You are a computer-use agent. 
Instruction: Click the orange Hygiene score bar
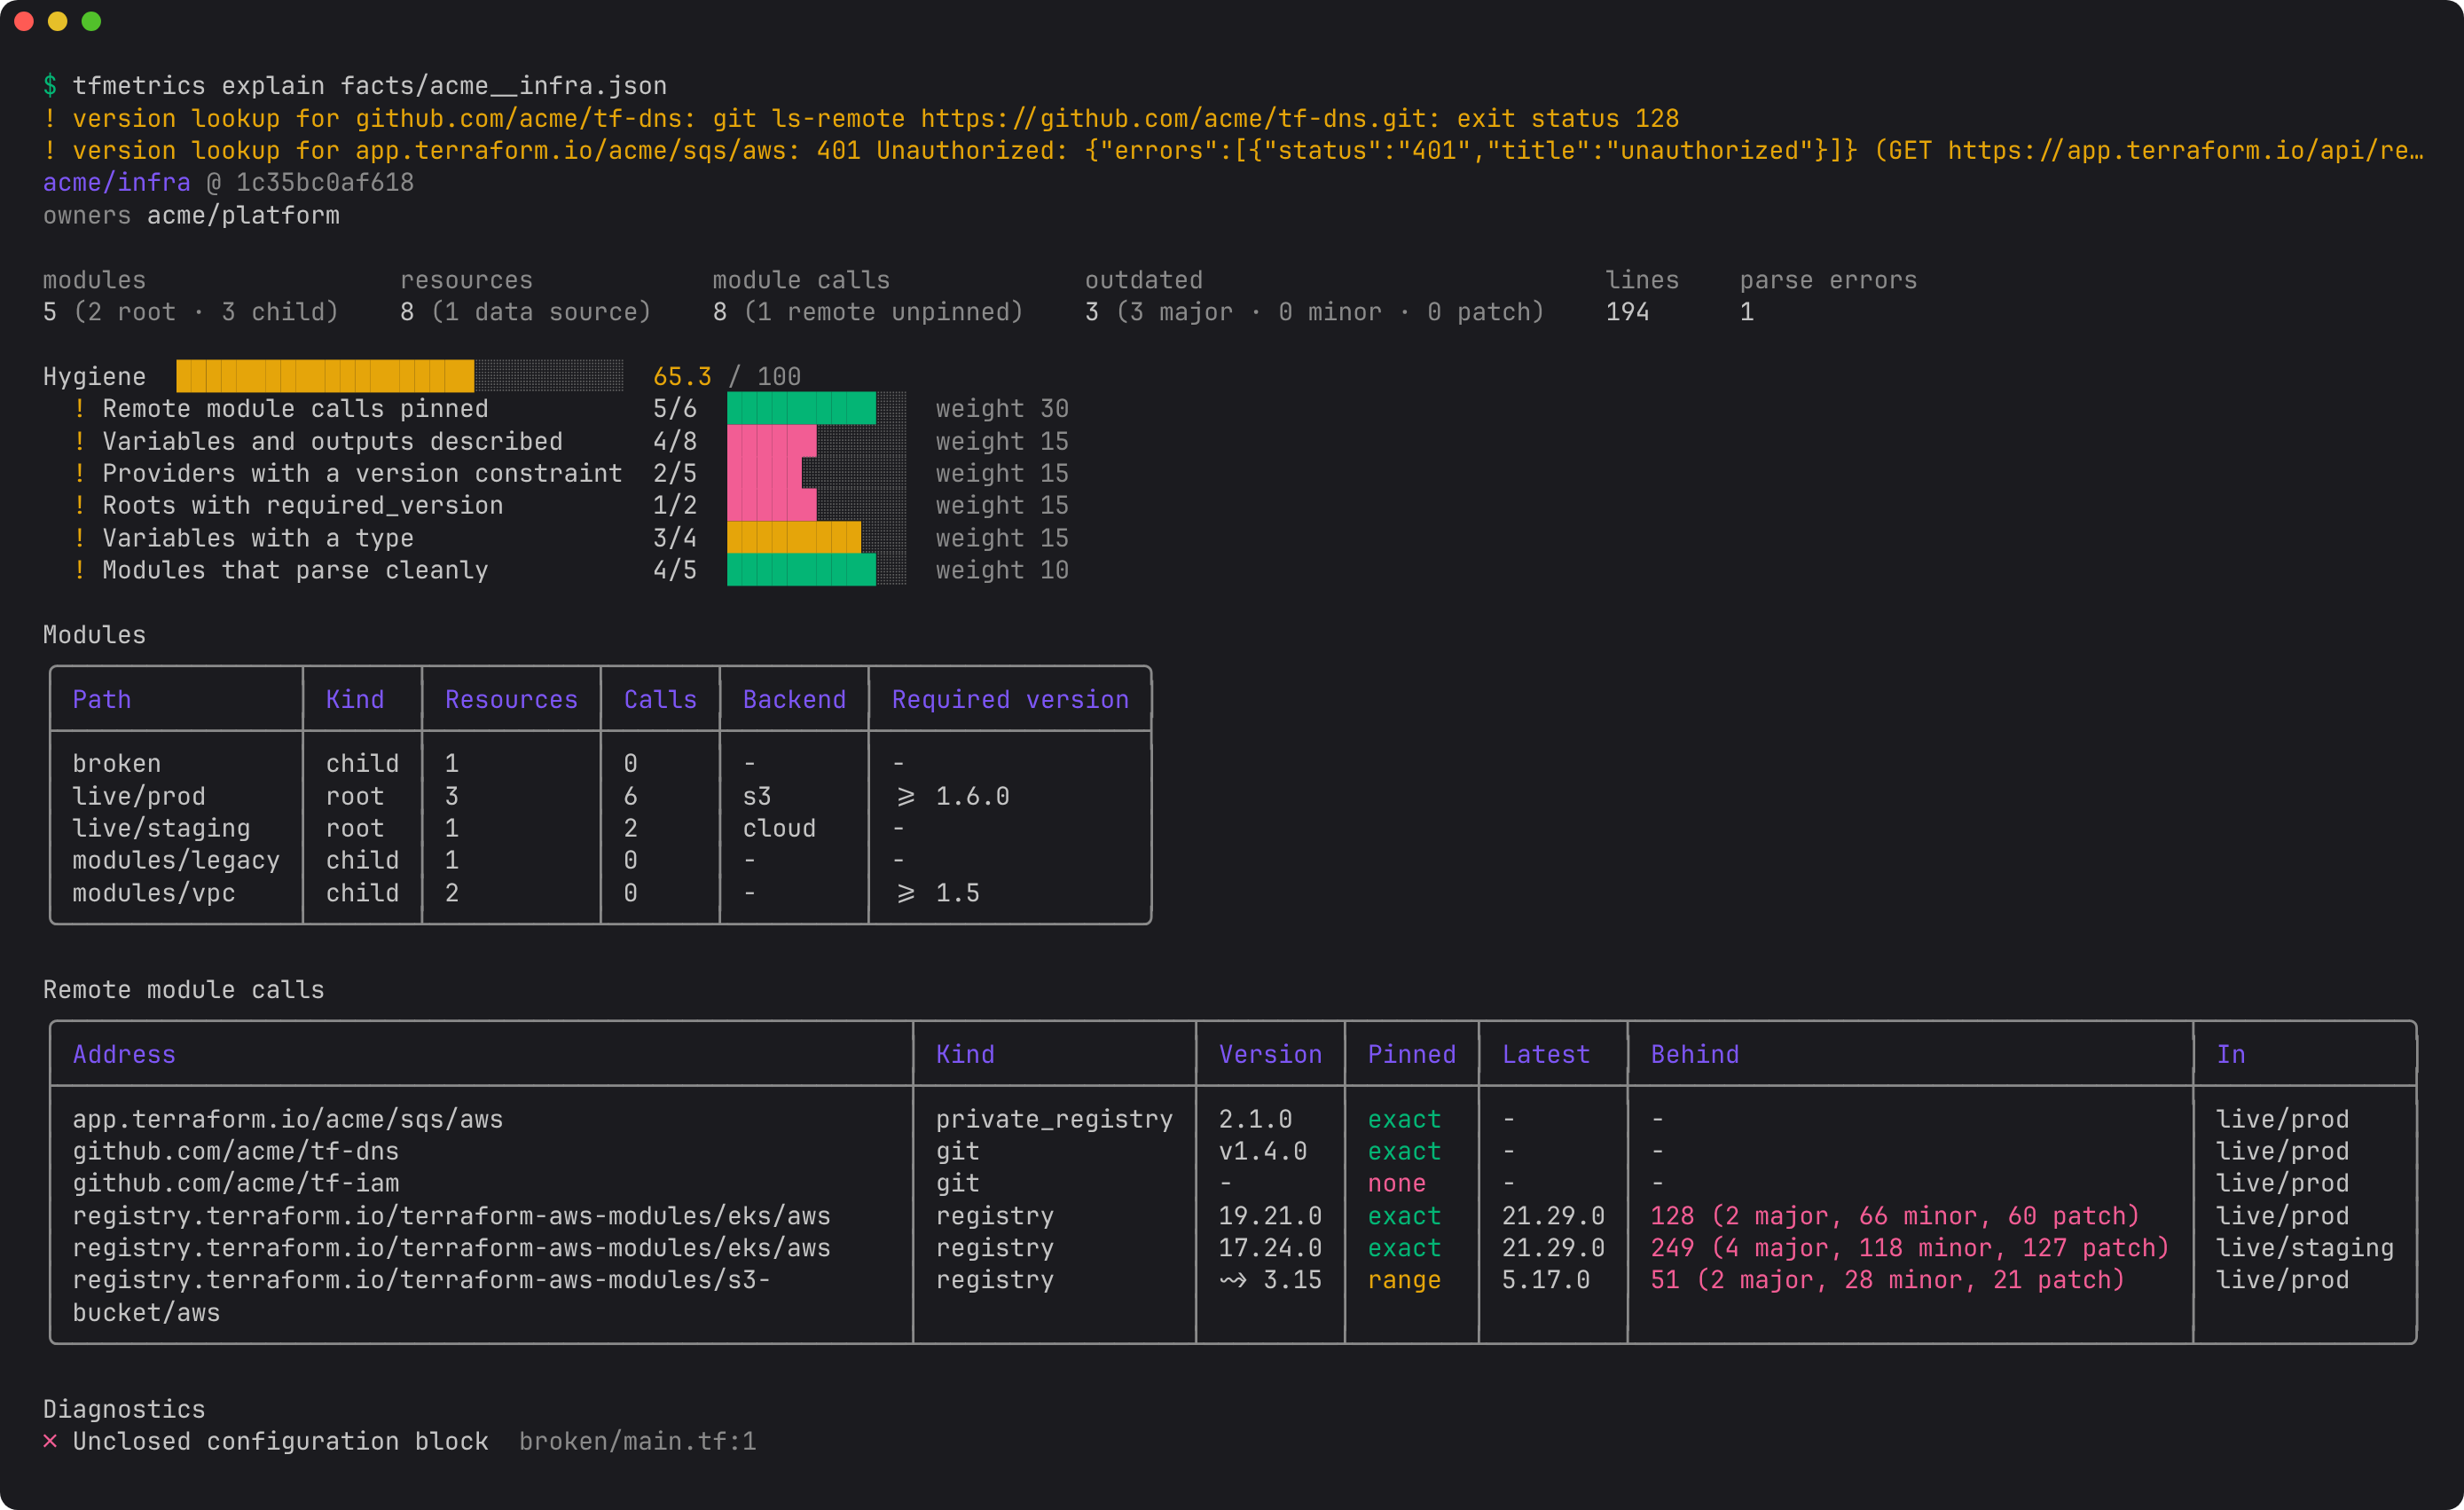pyautogui.click(x=325, y=376)
